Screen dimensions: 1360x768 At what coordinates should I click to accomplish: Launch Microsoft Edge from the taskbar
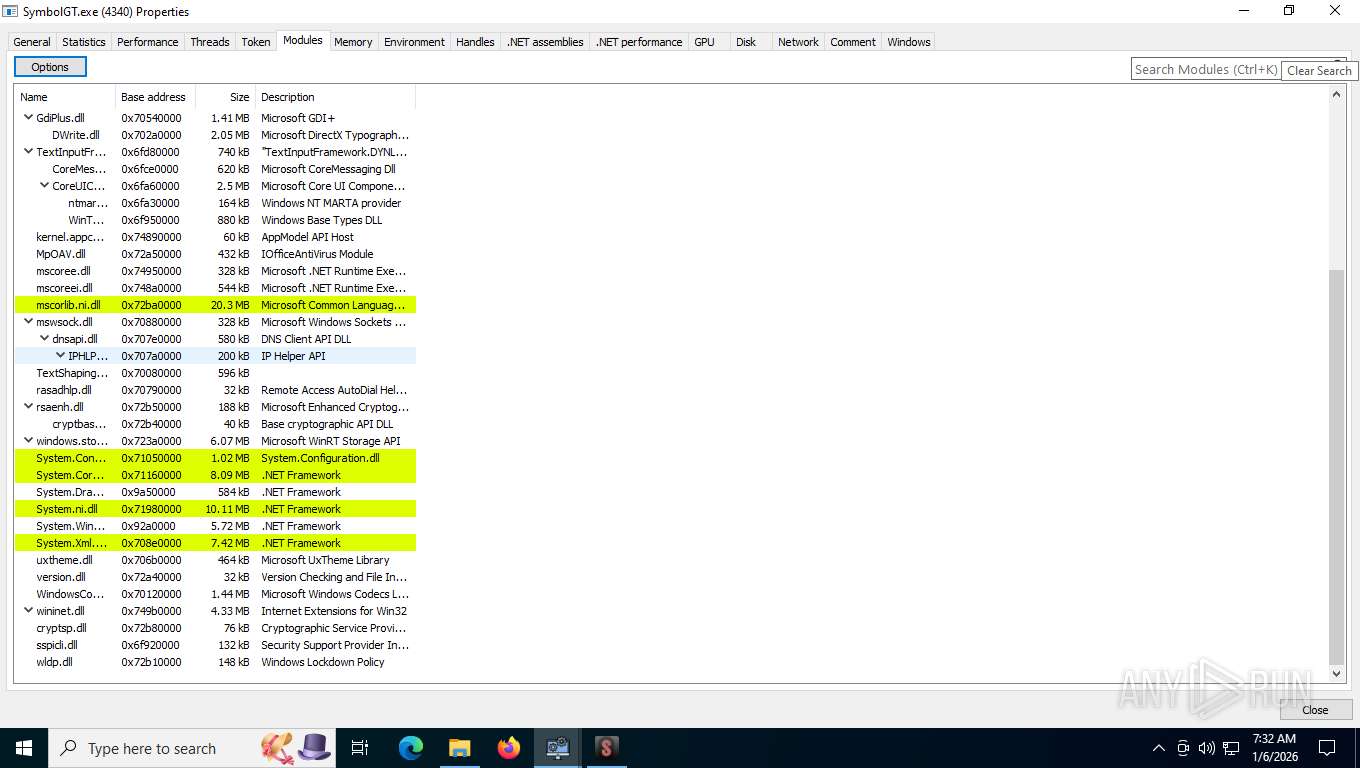click(411, 748)
